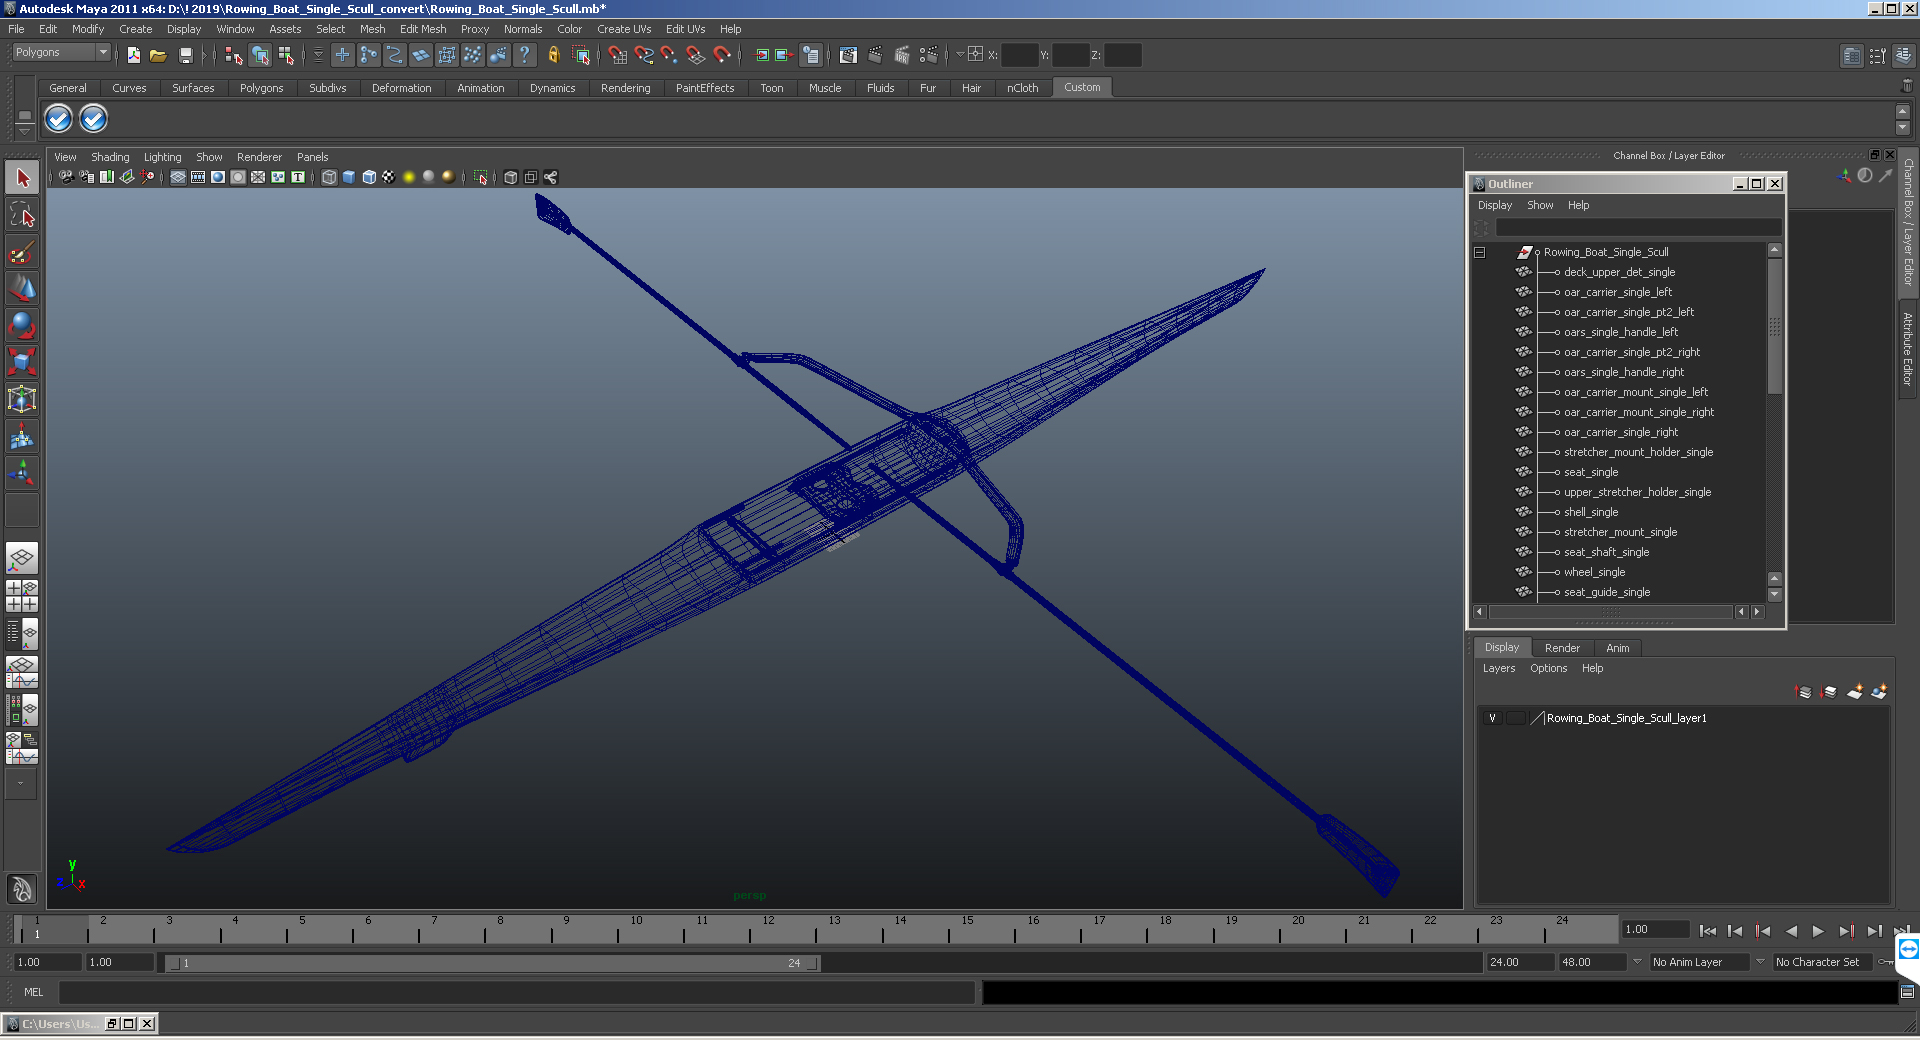Click the New Scene icon

coord(133,55)
